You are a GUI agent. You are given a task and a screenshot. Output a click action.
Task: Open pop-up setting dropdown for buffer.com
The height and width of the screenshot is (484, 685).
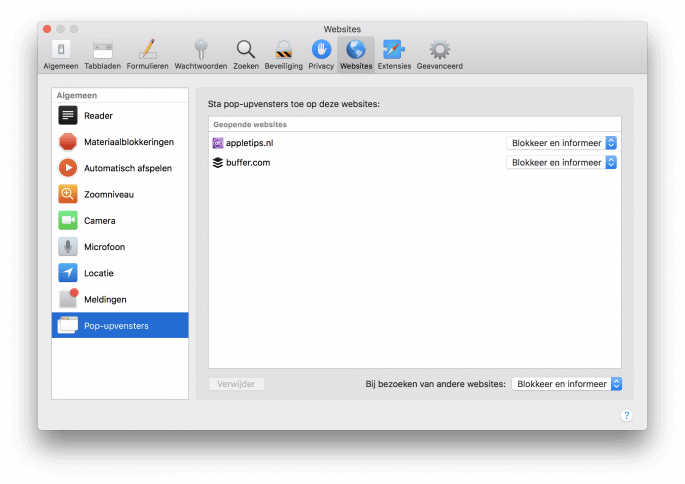pos(561,162)
